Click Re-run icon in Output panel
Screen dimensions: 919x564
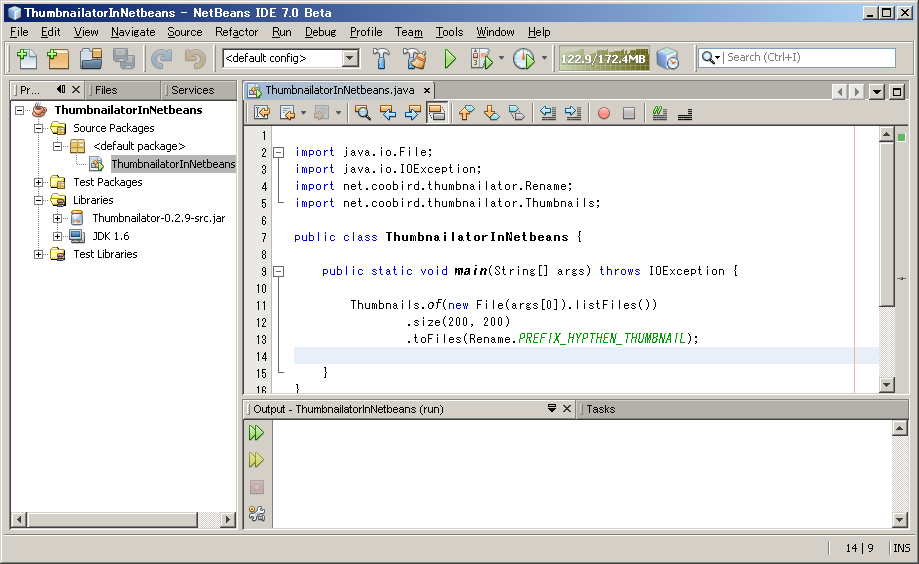(257, 433)
